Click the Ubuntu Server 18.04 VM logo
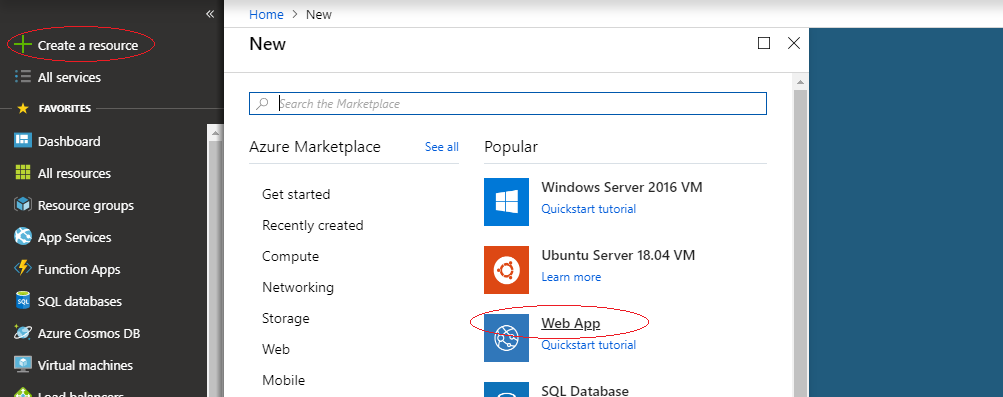 click(x=506, y=270)
